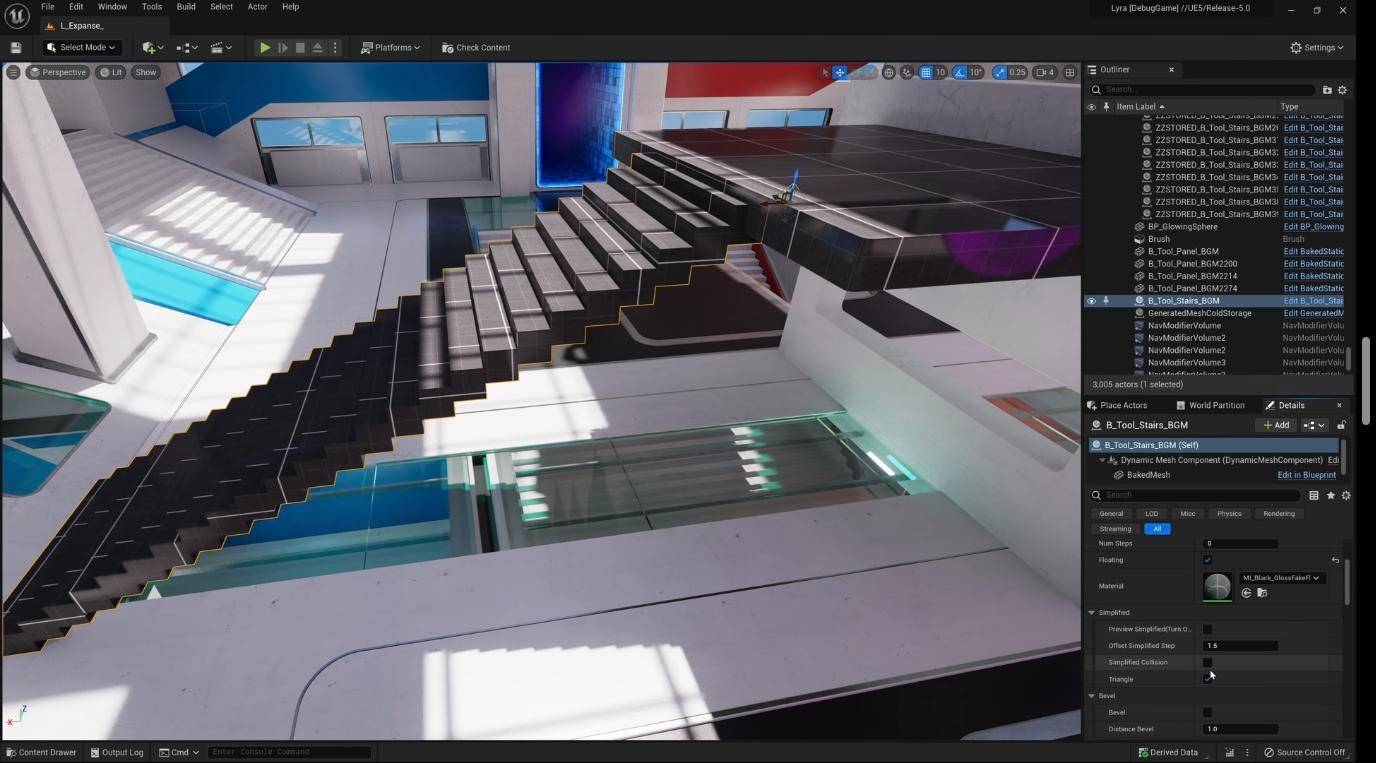The image size is (1376, 763).
Task: Toggle grid snapping icon in viewport
Action: click(x=926, y=72)
